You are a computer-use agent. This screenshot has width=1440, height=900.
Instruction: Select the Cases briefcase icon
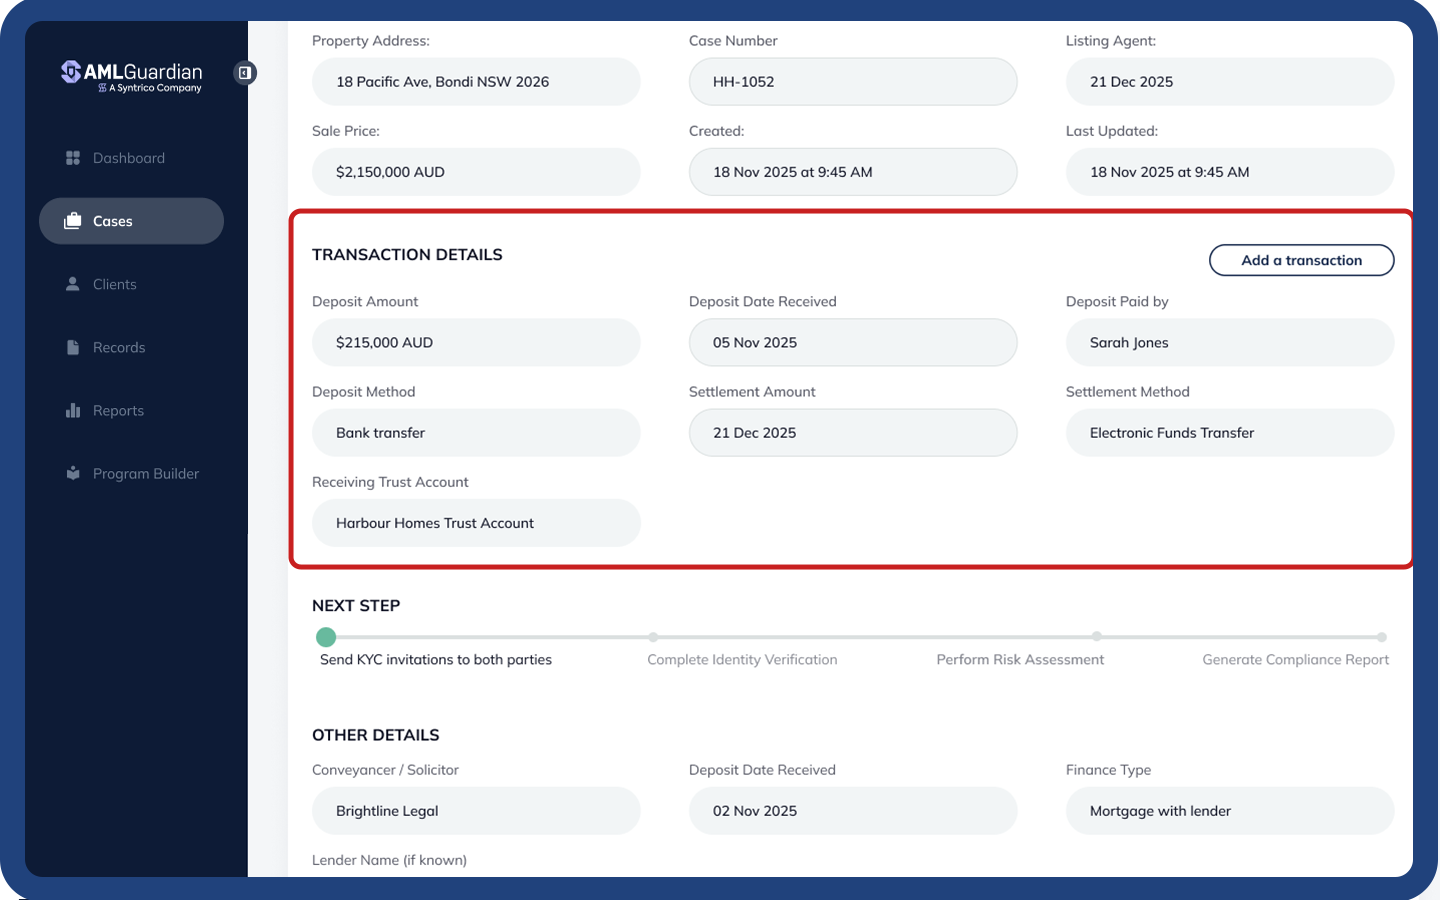coord(74,221)
